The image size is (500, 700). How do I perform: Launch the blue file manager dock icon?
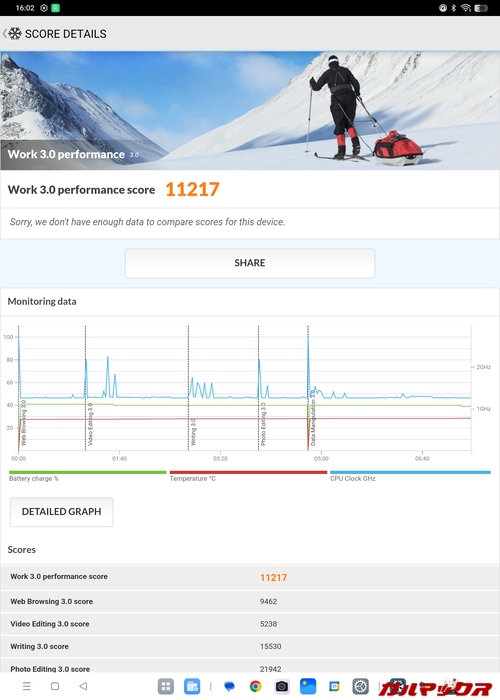[x=192, y=687]
